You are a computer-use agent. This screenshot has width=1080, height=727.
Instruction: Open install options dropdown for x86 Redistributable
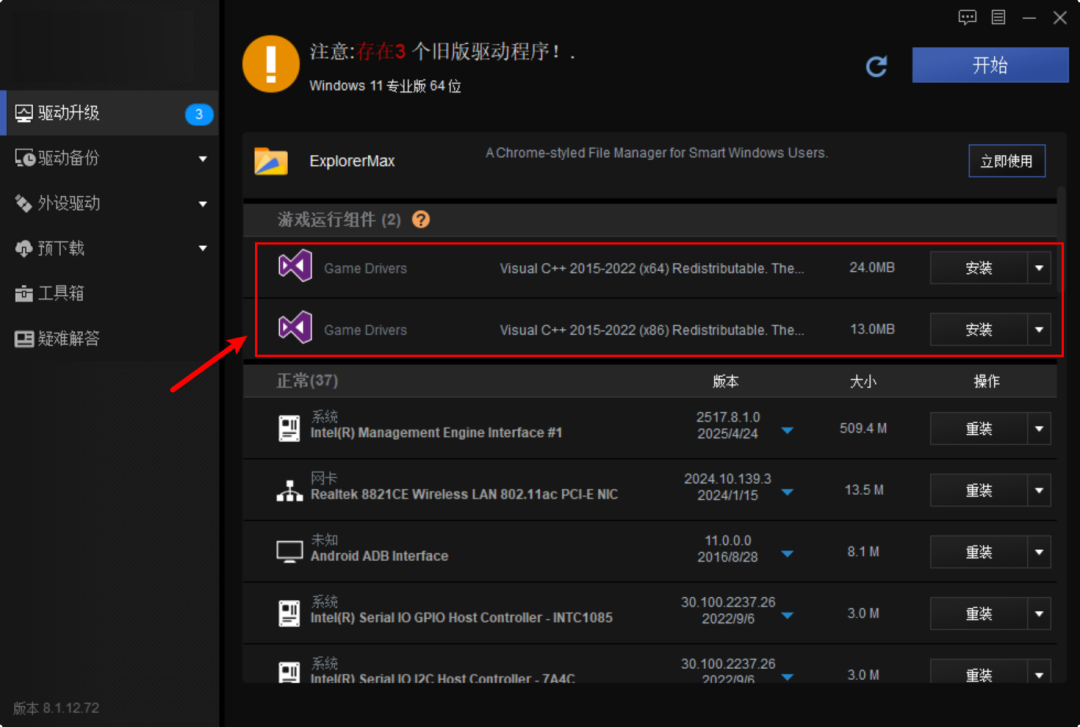click(1039, 329)
